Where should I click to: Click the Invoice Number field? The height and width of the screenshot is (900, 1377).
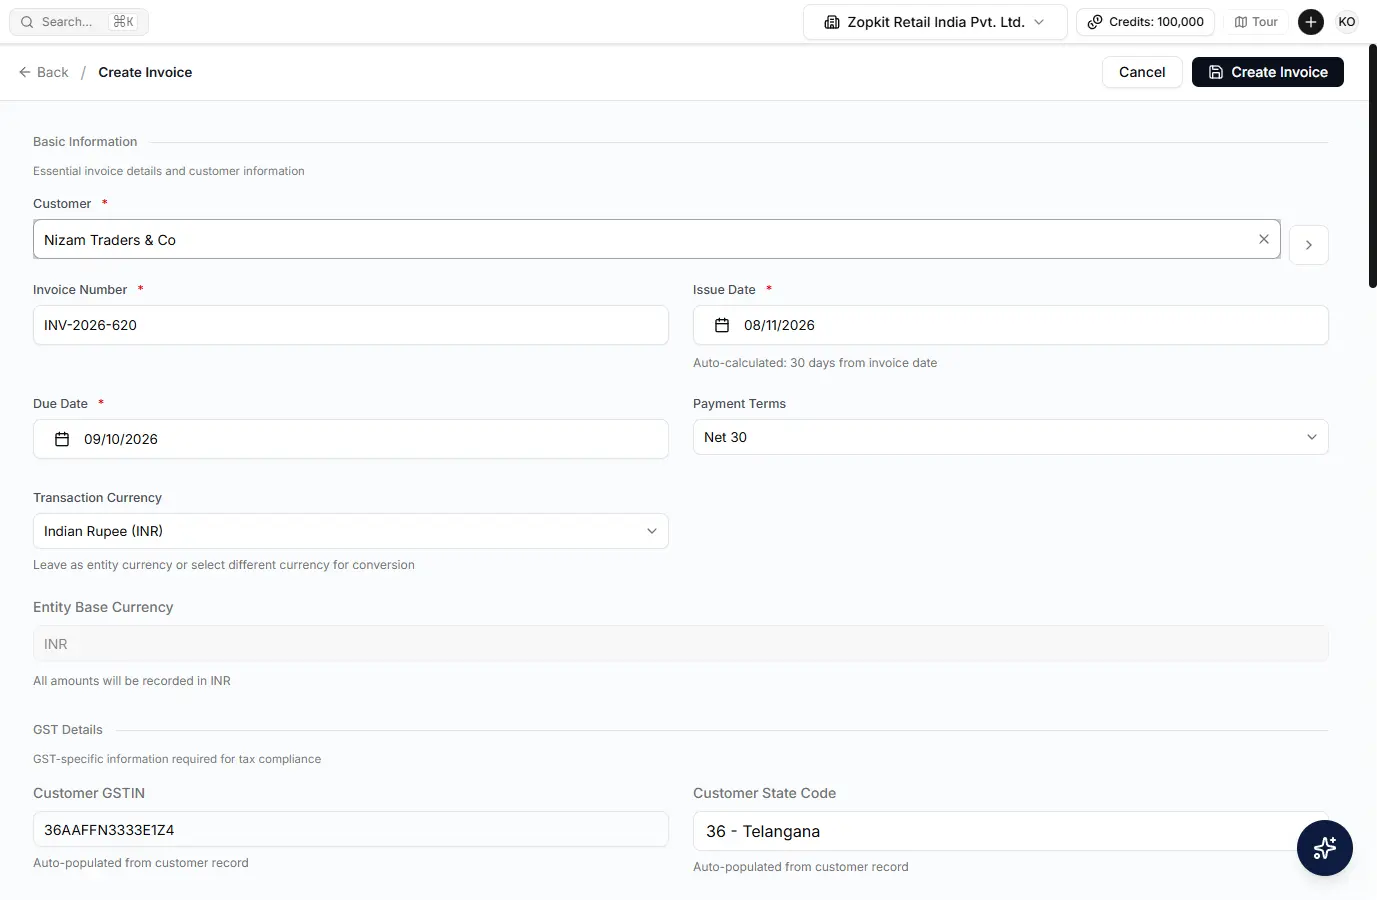tap(350, 325)
